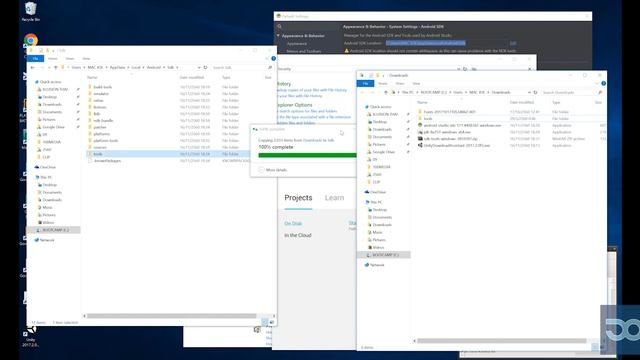The height and width of the screenshot is (360, 640).
Task: Select BOOTCAMP drive in Downloads navigation pane
Action: point(385,255)
